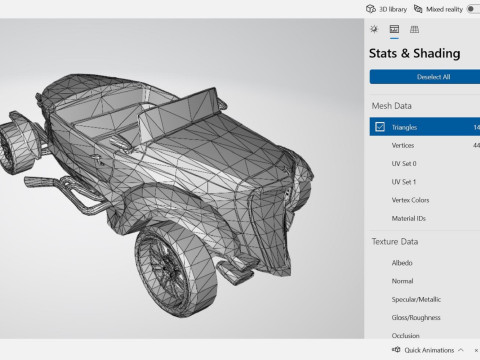
Task: Open the 3D library
Action: (386, 9)
